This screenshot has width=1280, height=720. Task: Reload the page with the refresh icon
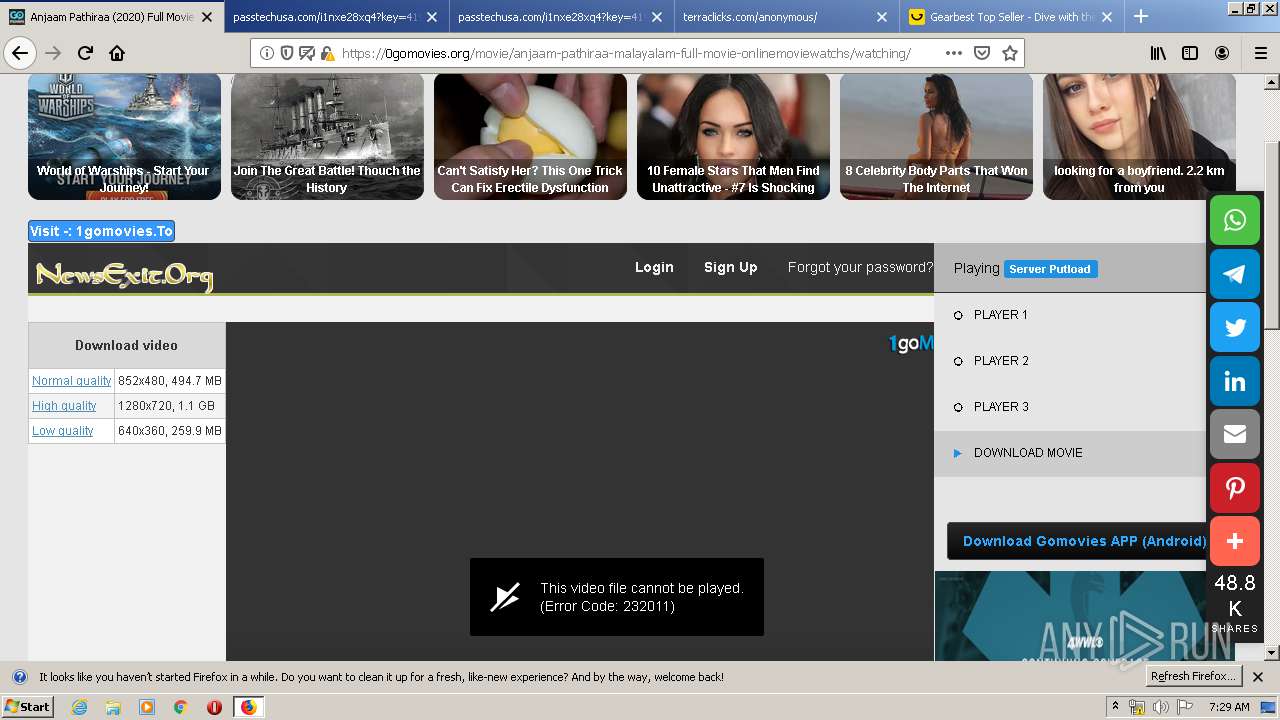[x=85, y=53]
